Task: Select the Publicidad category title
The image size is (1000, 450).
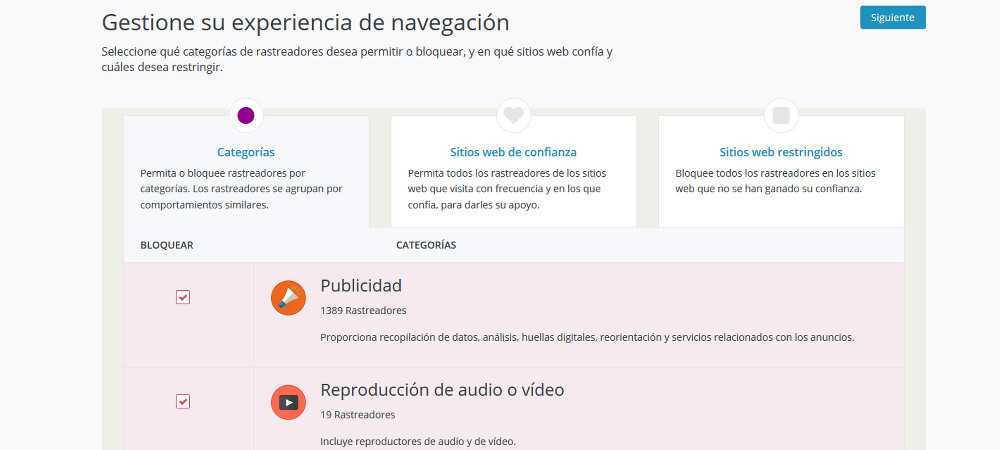Action: coord(361,286)
